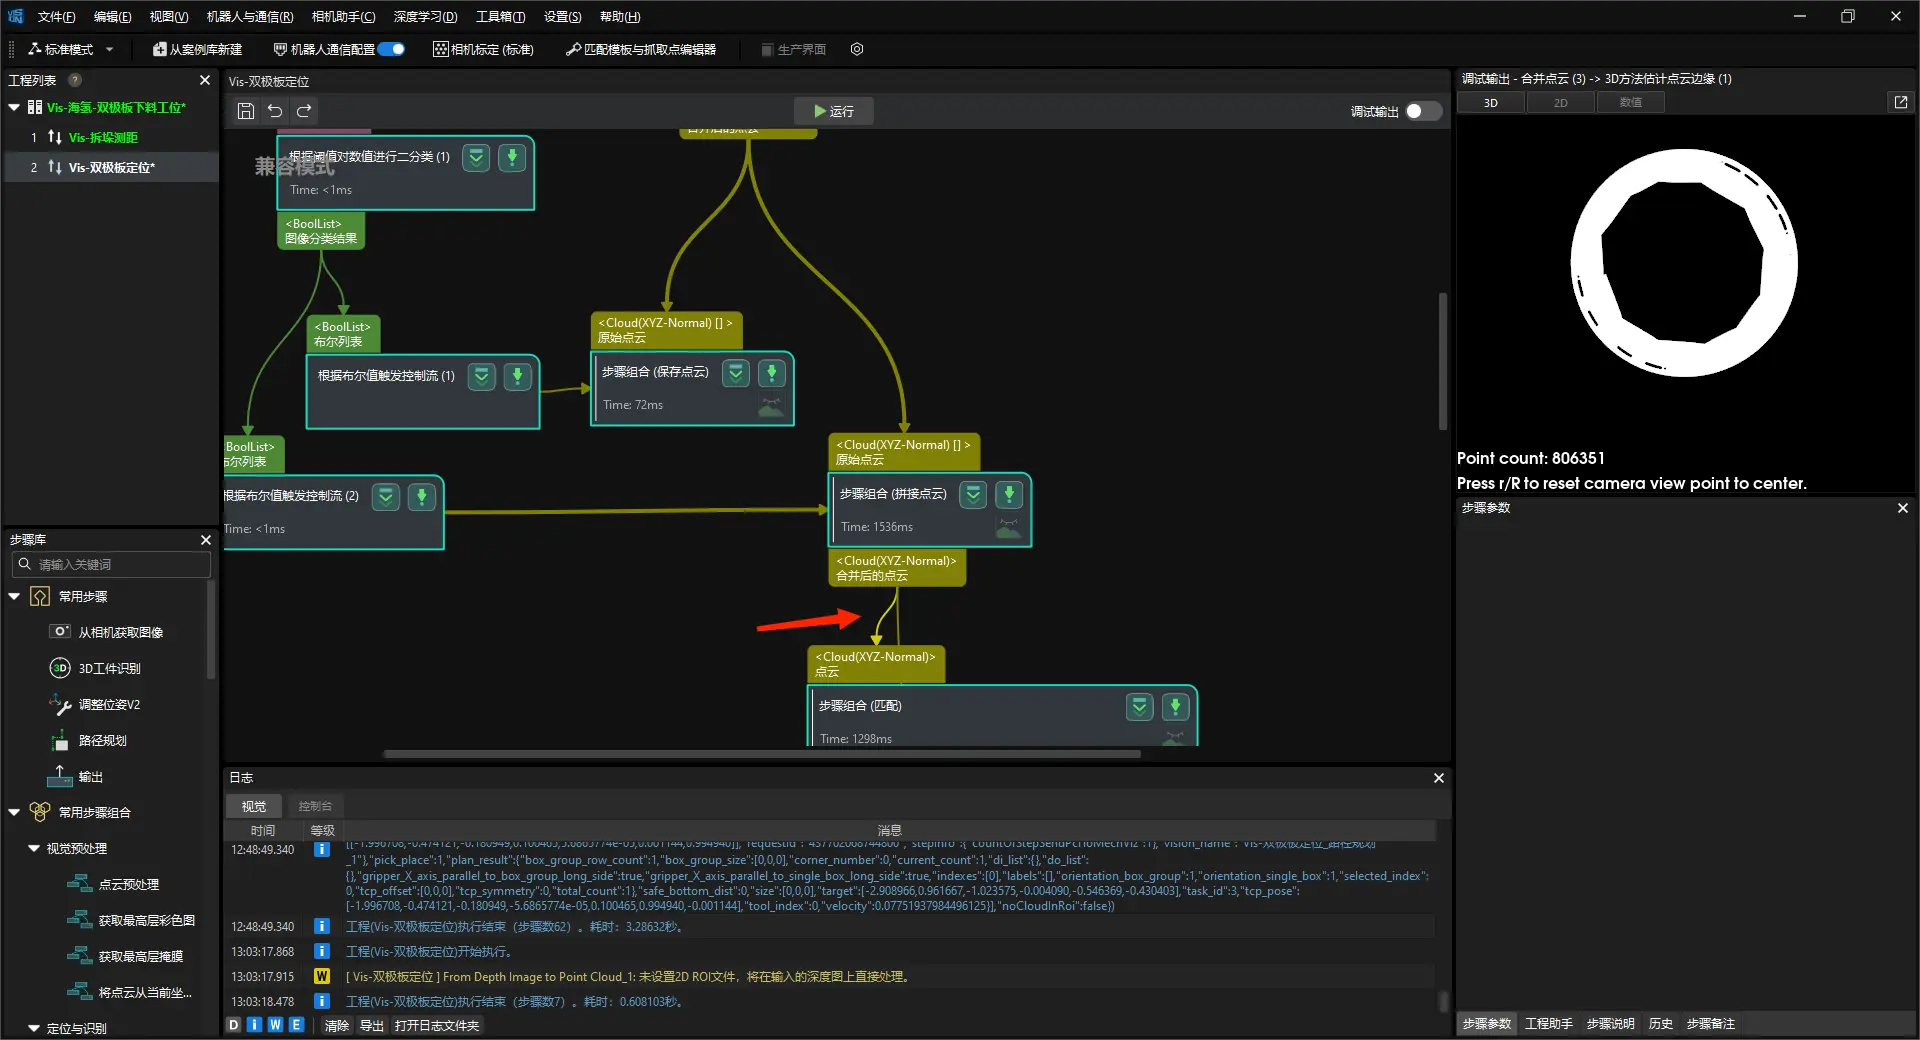Click help icon next to 工程列表

(75, 80)
